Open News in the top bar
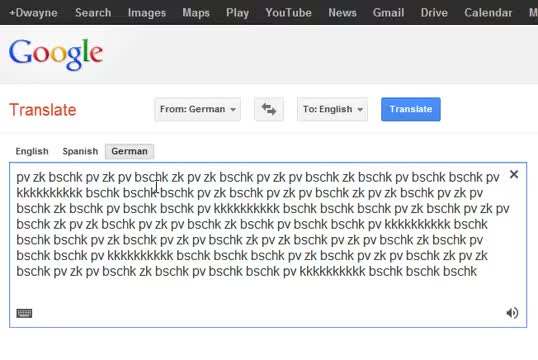The height and width of the screenshot is (360, 538). click(342, 13)
